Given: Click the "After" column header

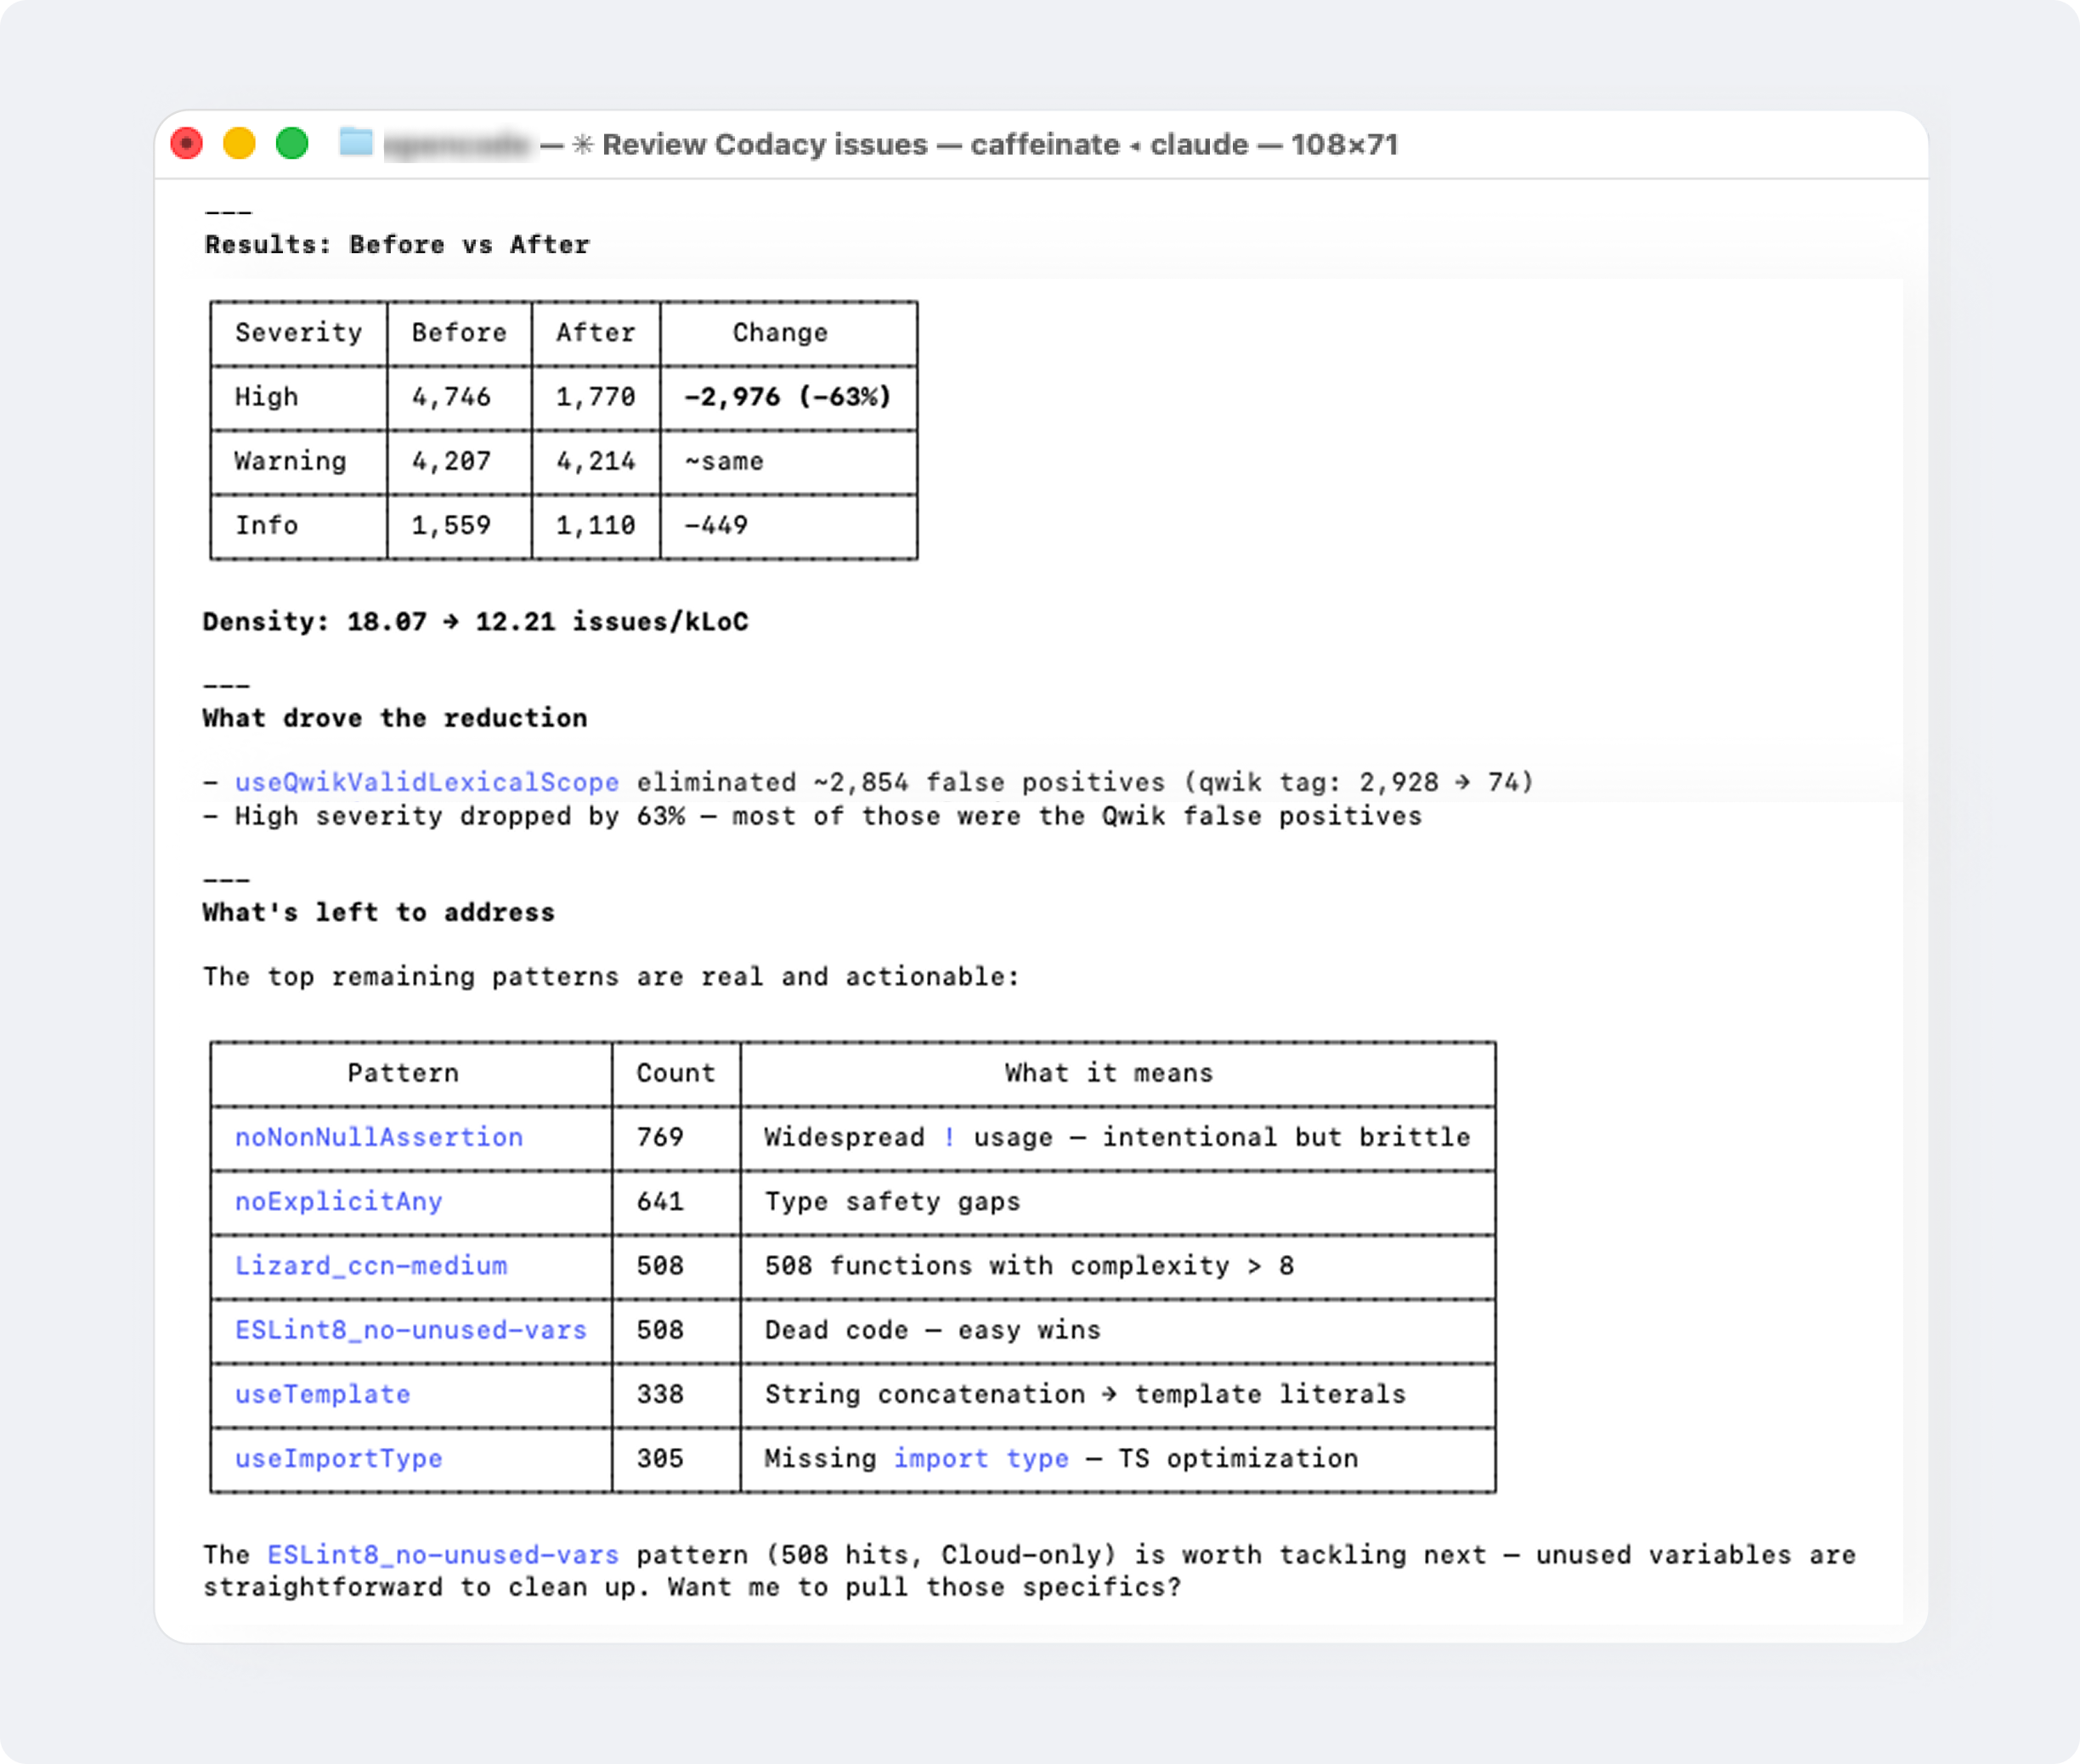Looking at the screenshot, I should (596, 333).
